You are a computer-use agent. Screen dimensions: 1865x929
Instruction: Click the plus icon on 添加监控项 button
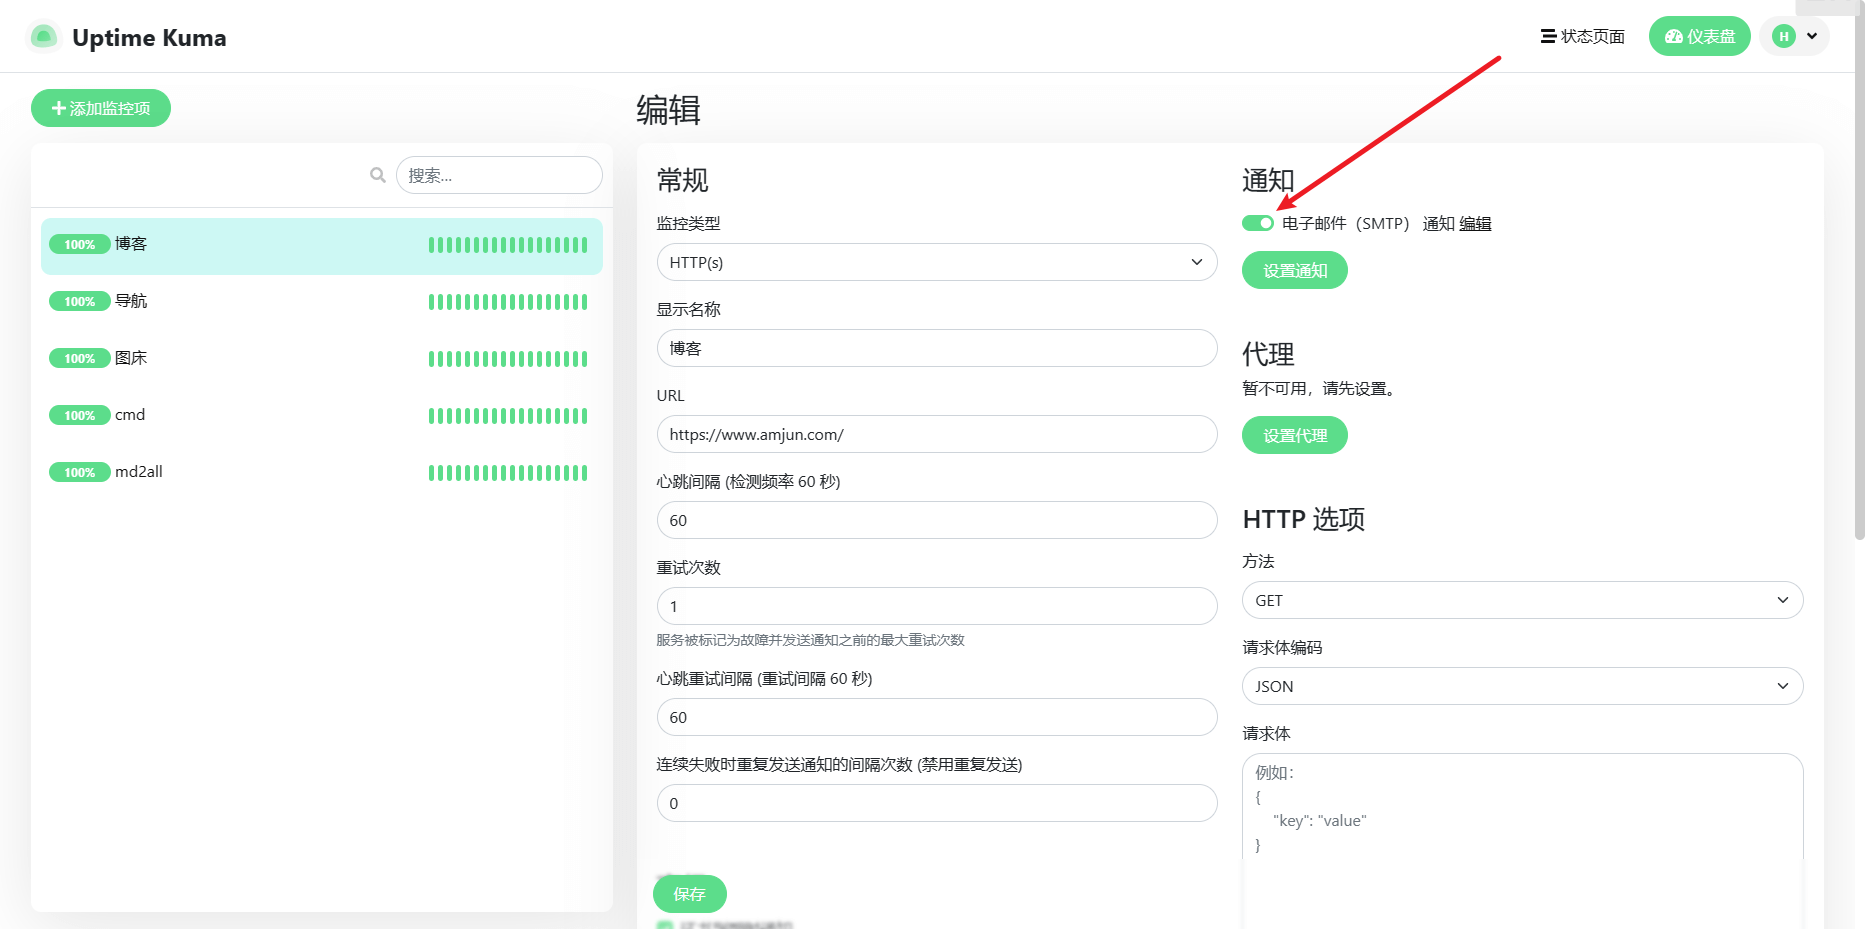(x=57, y=108)
